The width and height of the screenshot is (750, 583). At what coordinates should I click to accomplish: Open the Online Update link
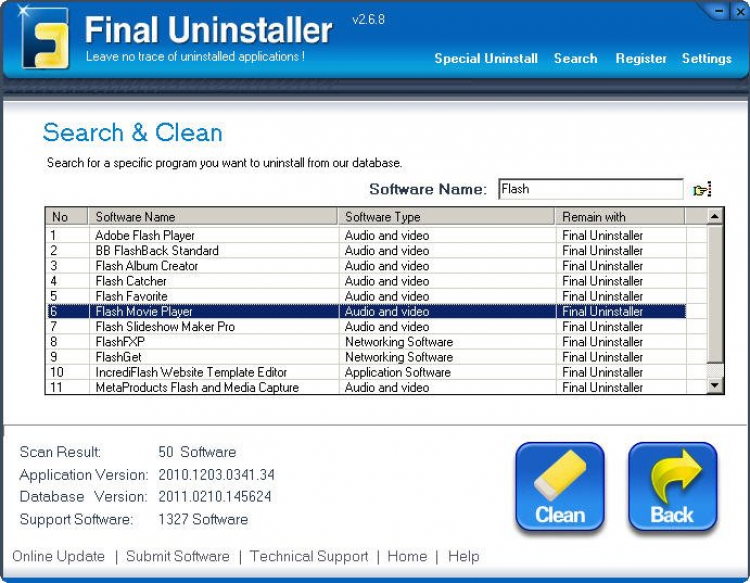pos(58,556)
